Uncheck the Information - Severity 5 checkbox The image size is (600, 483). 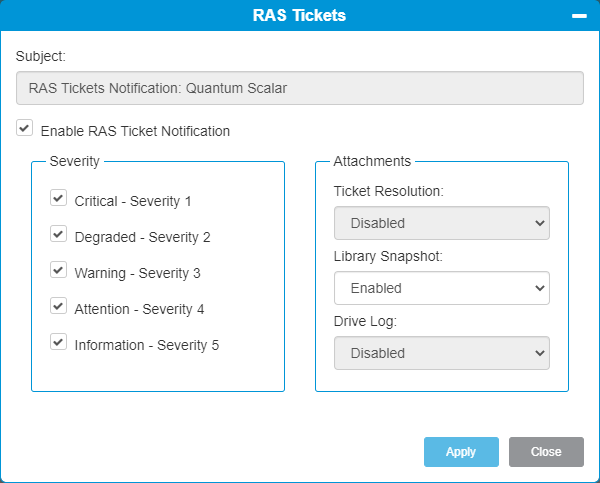click(58, 342)
